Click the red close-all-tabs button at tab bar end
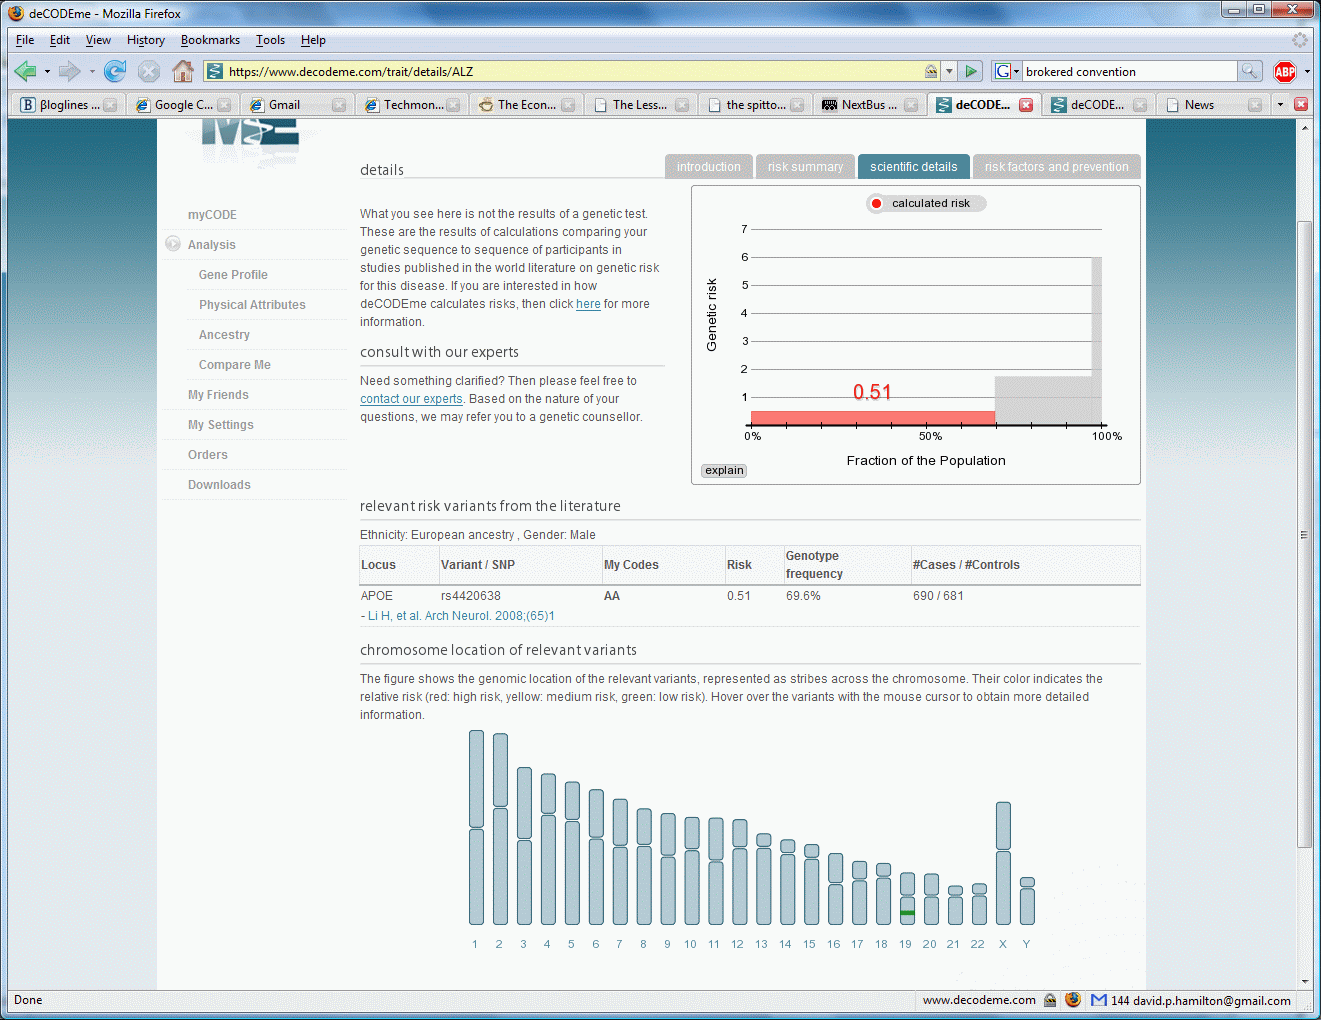This screenshot has width=1321, height=1020. tap(1301, 104)
